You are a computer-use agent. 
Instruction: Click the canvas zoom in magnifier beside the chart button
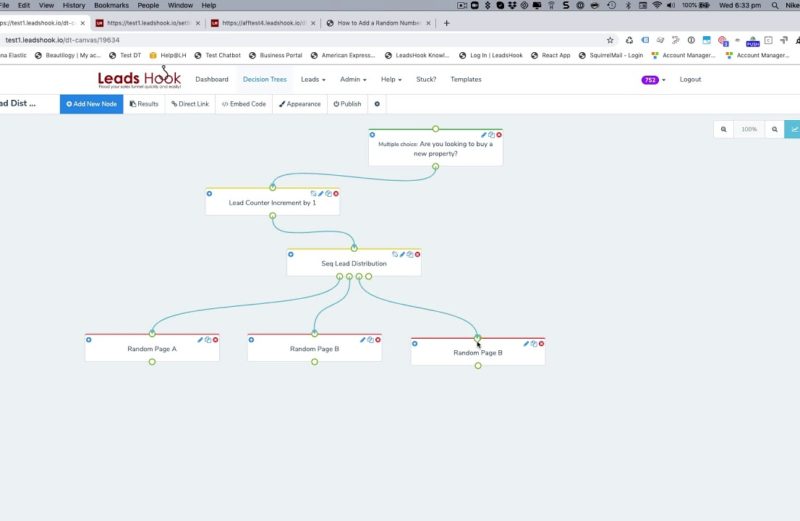[774, 129]
